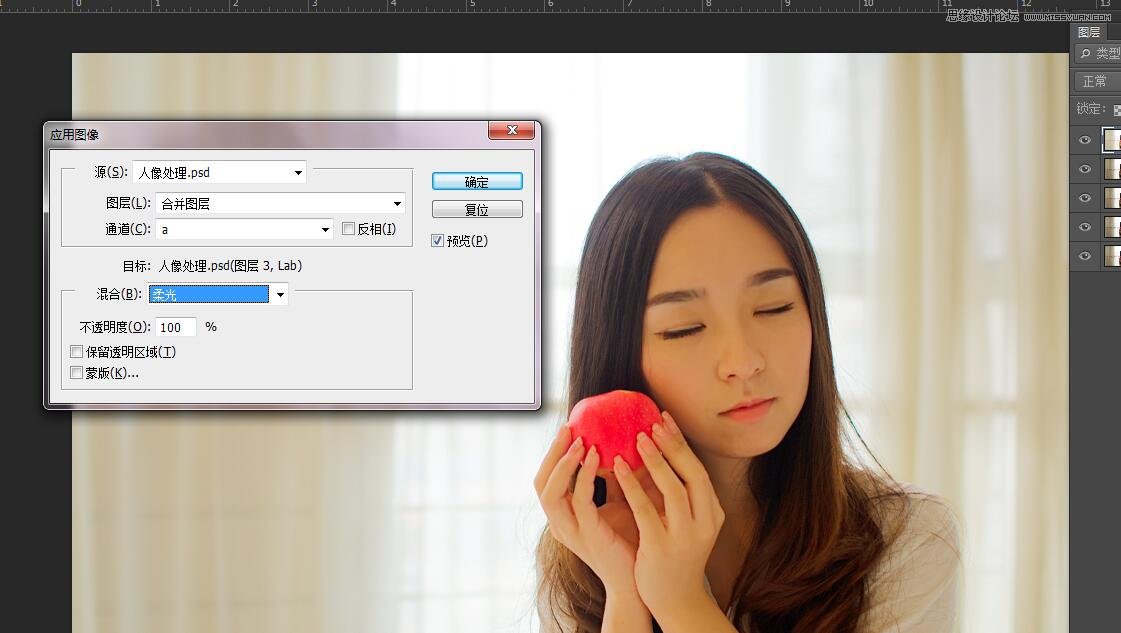Open the 正常 layer blend mode dropdown
The height and width of the screenshot is (633, 1121).
(x=1097, y=81)
